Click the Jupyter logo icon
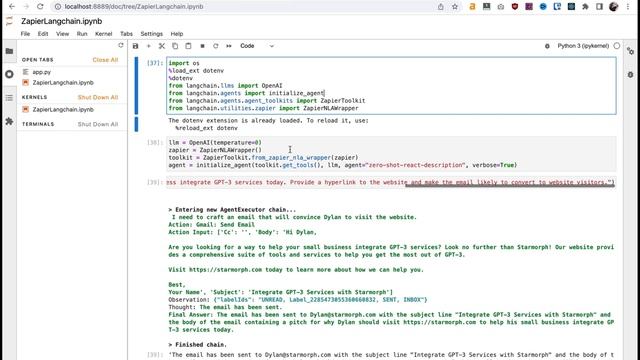The image size is (640, 360). [9, 21]
